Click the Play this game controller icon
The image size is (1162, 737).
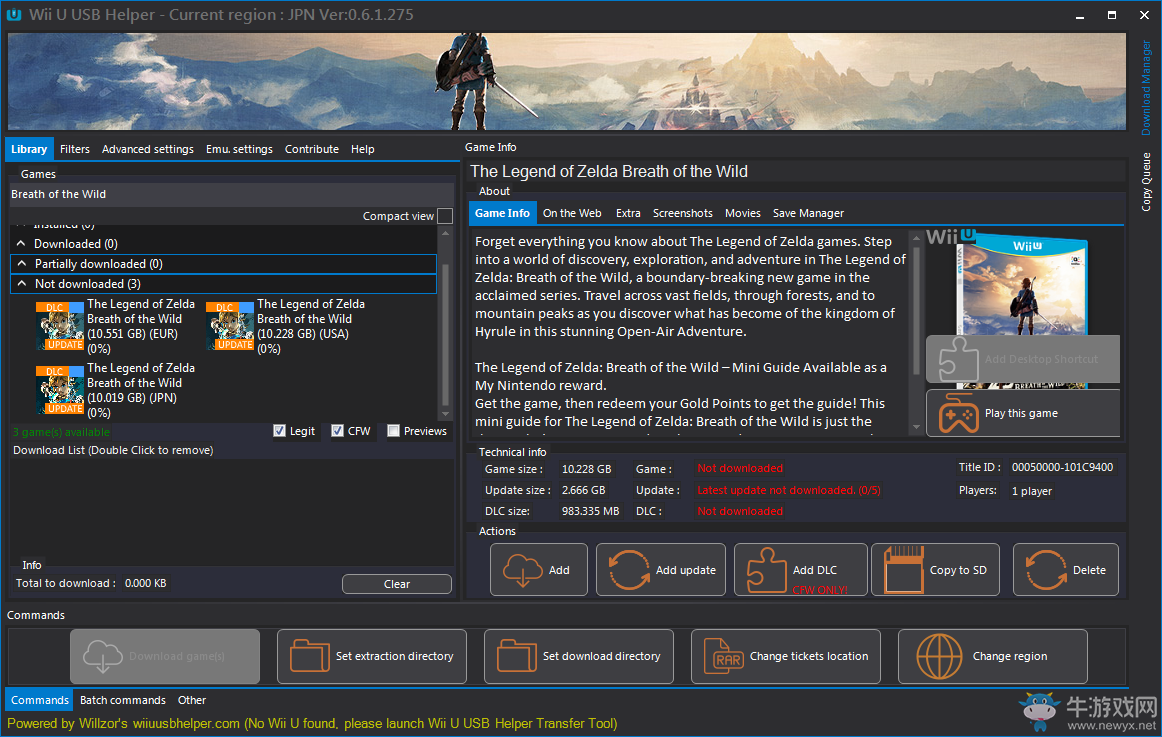pyautogui.click(x=958, y=413)
